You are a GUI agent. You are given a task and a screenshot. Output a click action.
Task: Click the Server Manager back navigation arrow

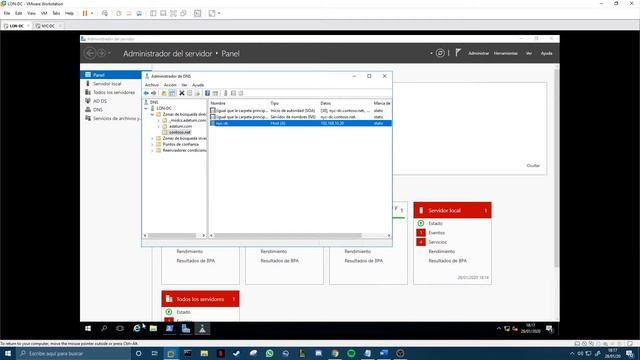[x=90, y=53]
